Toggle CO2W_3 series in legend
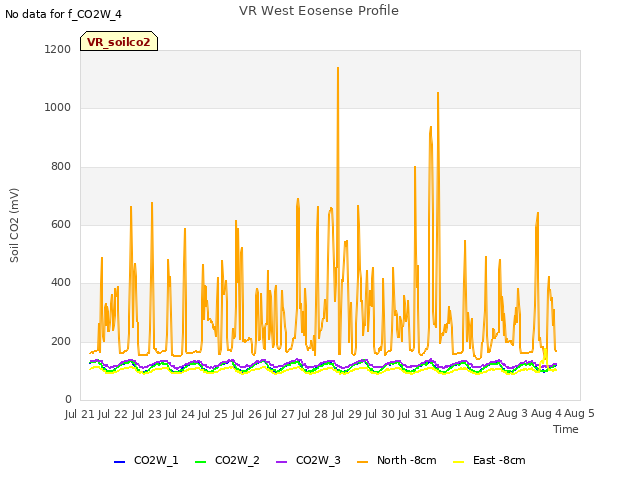This screenshot has width=640, height=480. (x=308, y=461)
